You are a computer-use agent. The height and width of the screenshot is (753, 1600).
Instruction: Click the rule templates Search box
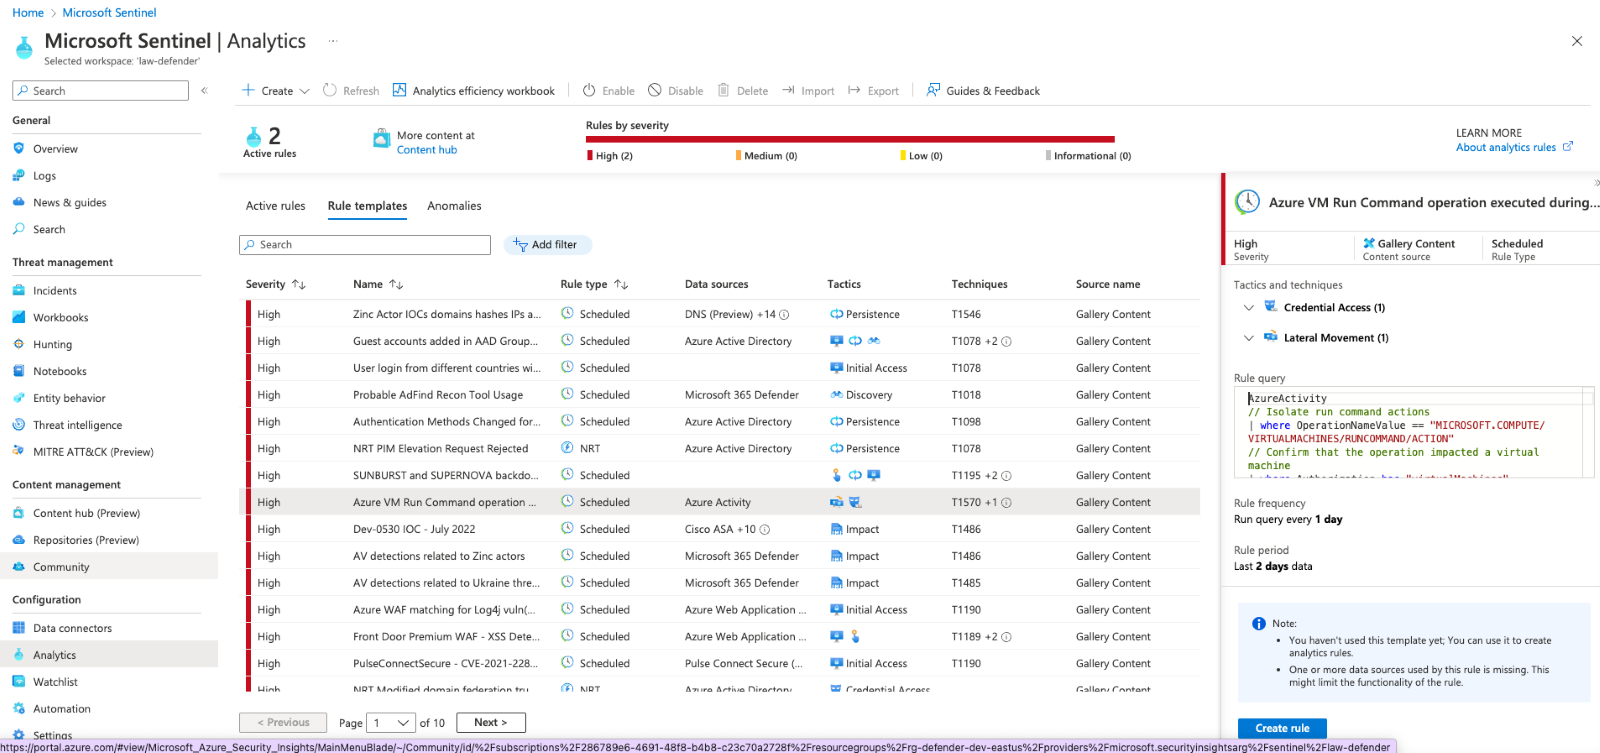tap(365, 245)
